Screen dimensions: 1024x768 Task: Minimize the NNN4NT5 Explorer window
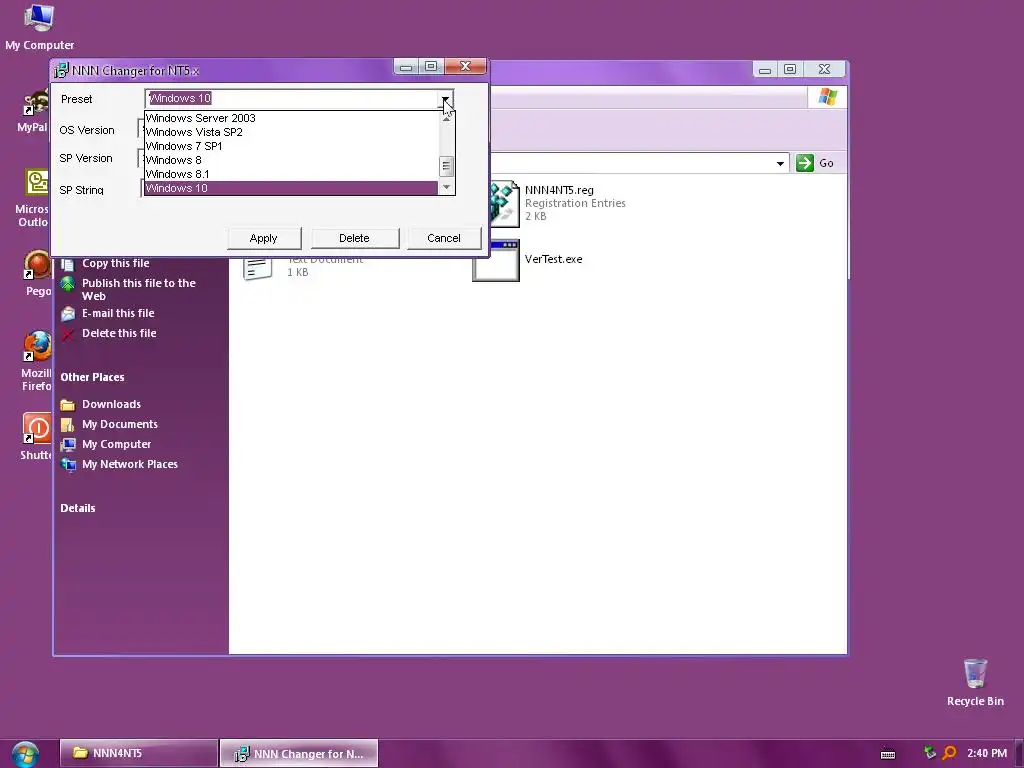(765, 69)
